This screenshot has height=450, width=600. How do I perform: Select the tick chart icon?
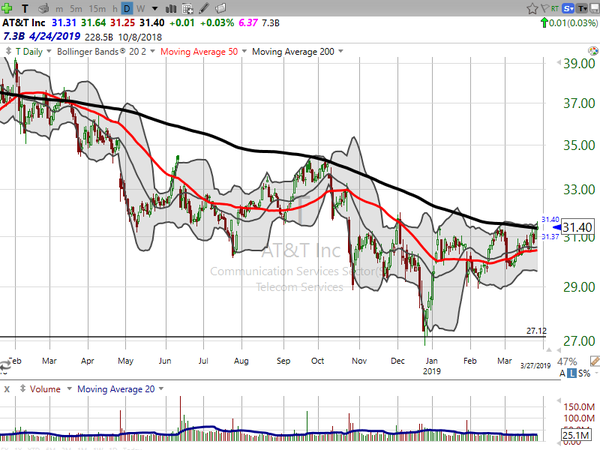click(x=44, y=8)
